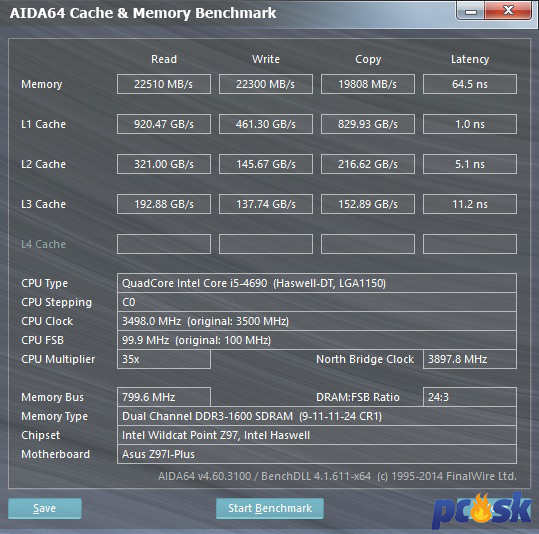
Task: Select L1 Cache Write 461.30 GB/s
Action: pos(266,124)
